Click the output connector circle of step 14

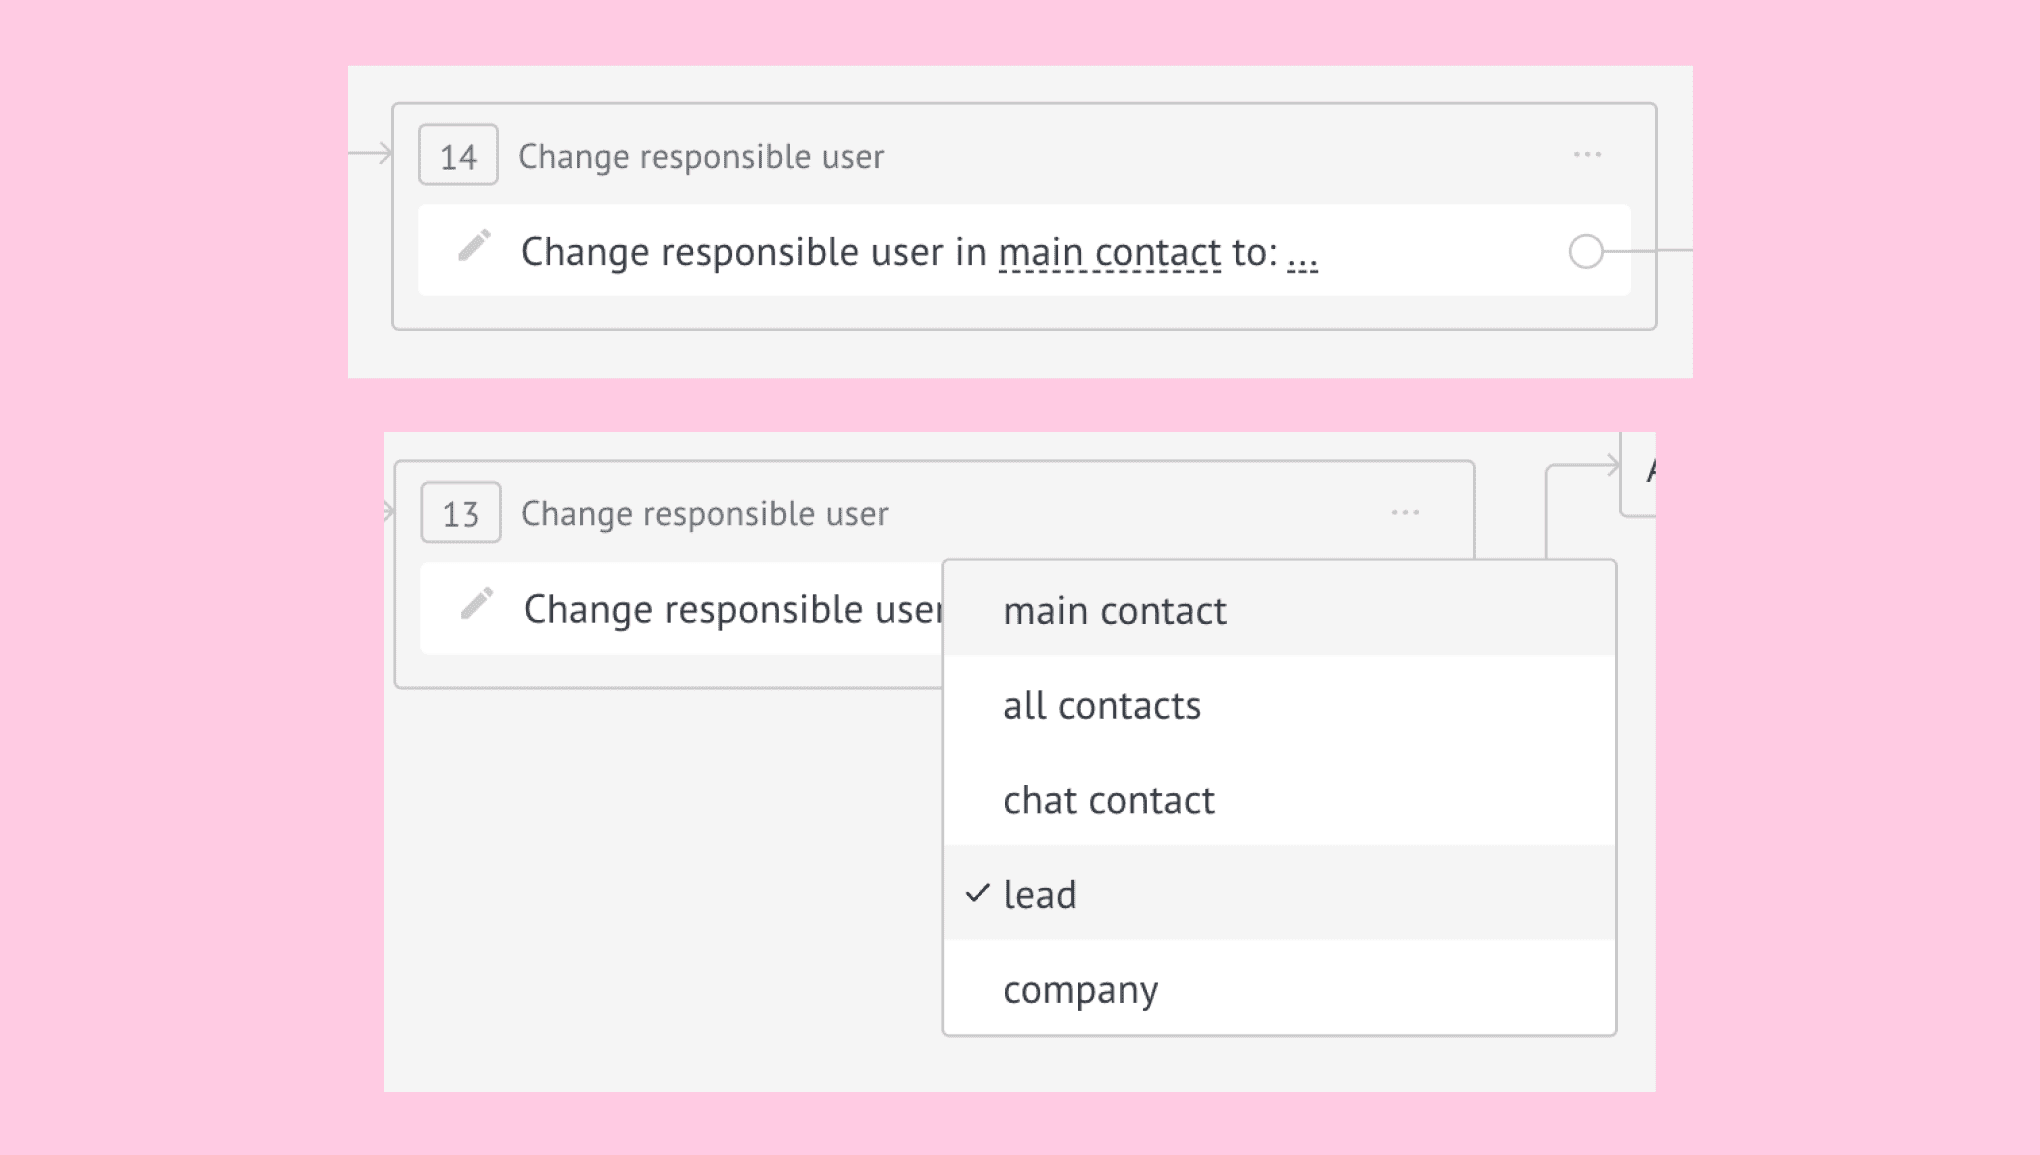pyautogui.click(x=1586, y=251)
